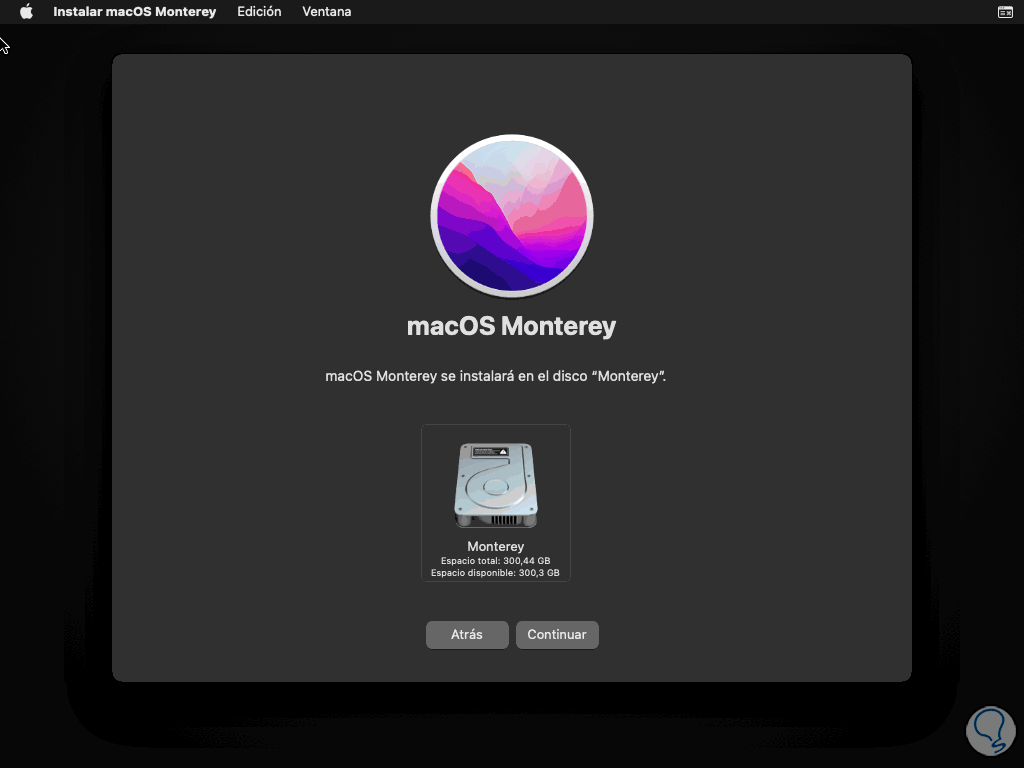Click the 'Espacio disponible: 300,3 GB' text

(495, 573)
